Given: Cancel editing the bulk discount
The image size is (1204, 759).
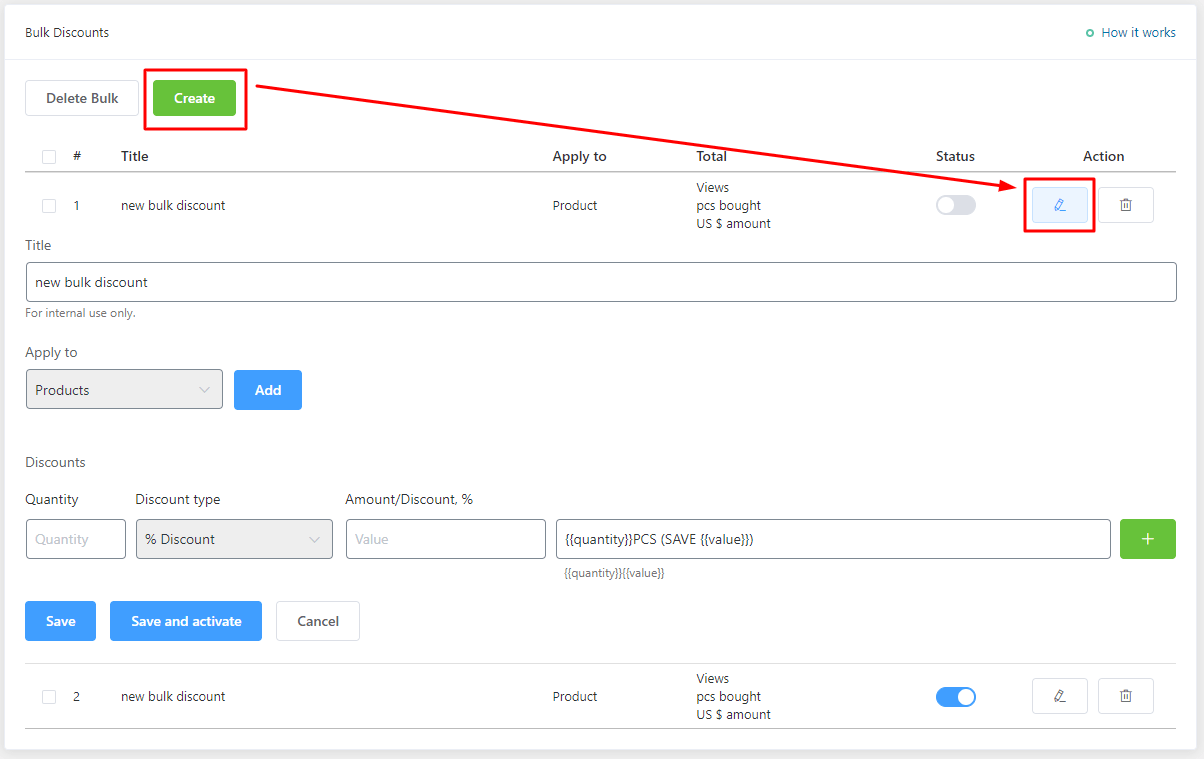Looking at the screenshot, I should point(317,621).
